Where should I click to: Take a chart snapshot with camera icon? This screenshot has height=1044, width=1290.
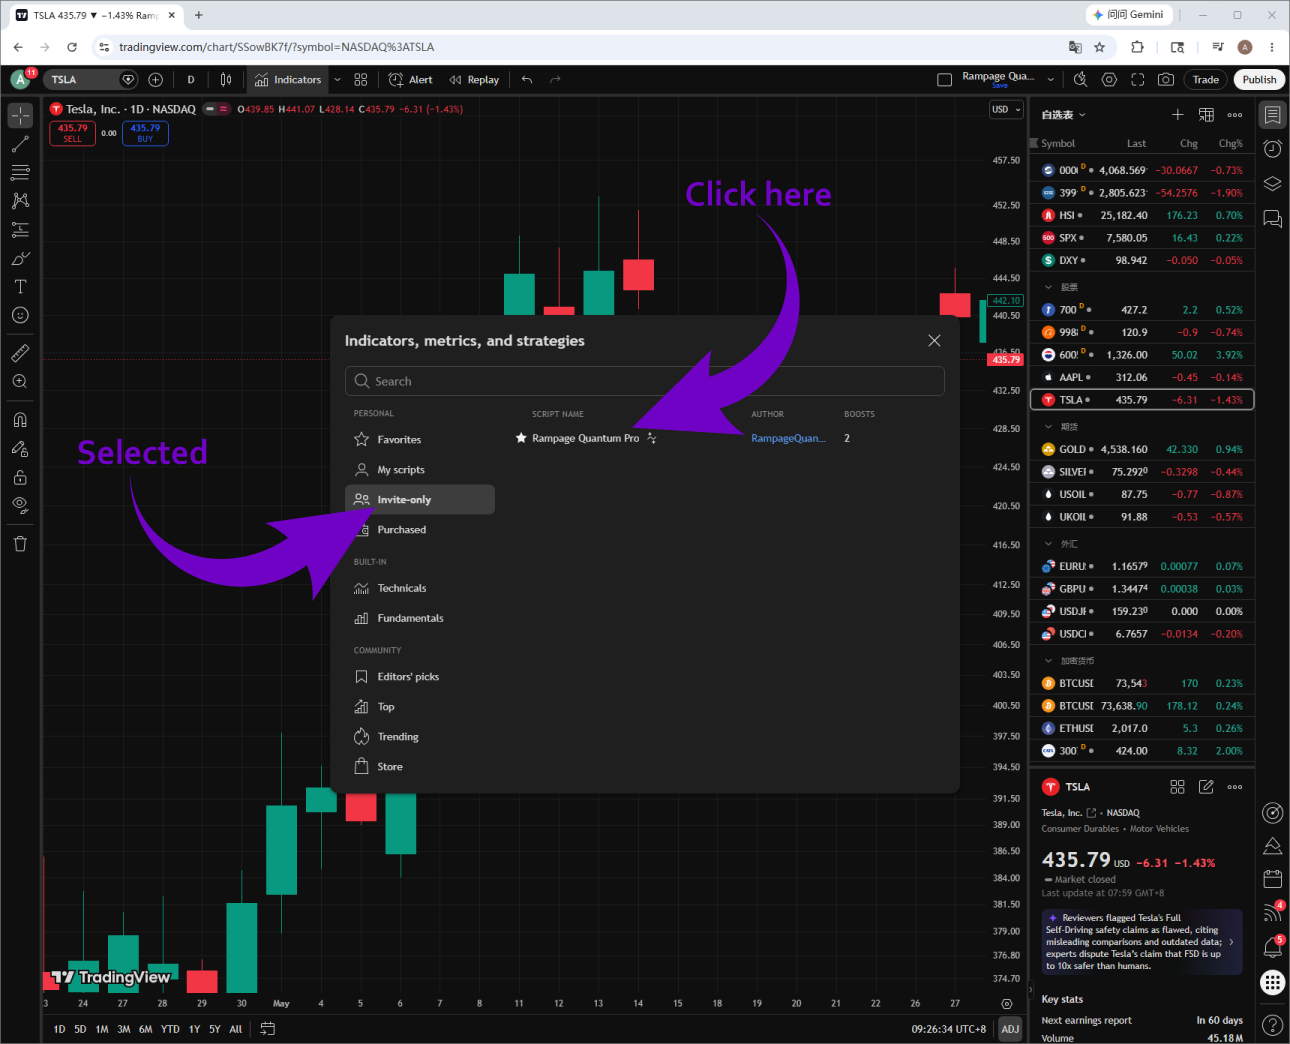point(1166,80)
